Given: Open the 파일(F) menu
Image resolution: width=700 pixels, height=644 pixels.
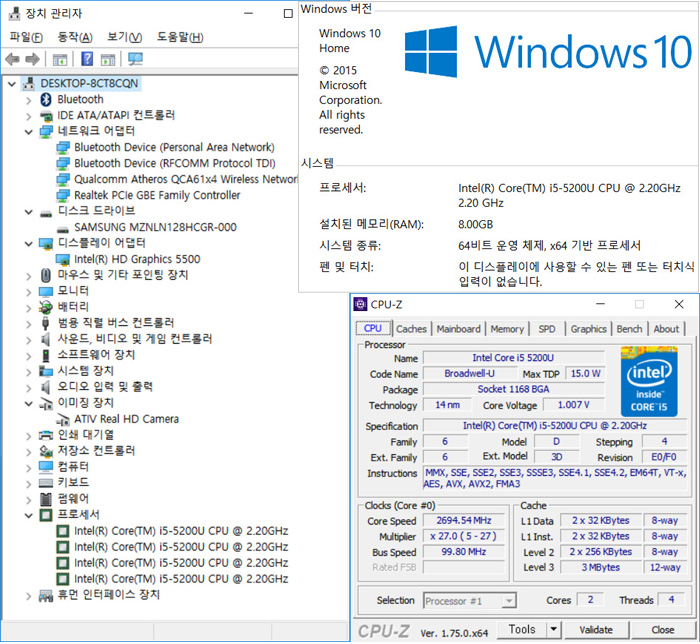Looking at the screenshot, I should 26,37.
